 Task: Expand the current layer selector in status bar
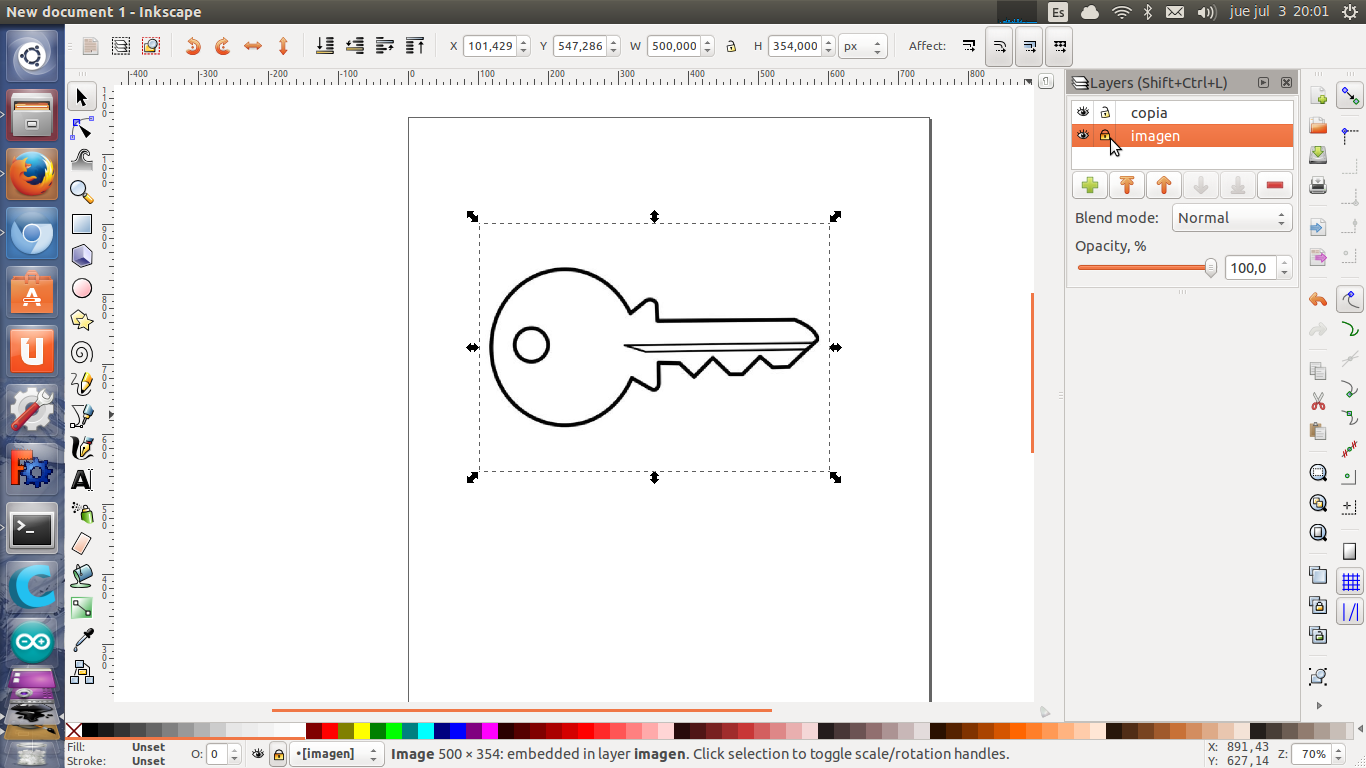tap(336, 754)
